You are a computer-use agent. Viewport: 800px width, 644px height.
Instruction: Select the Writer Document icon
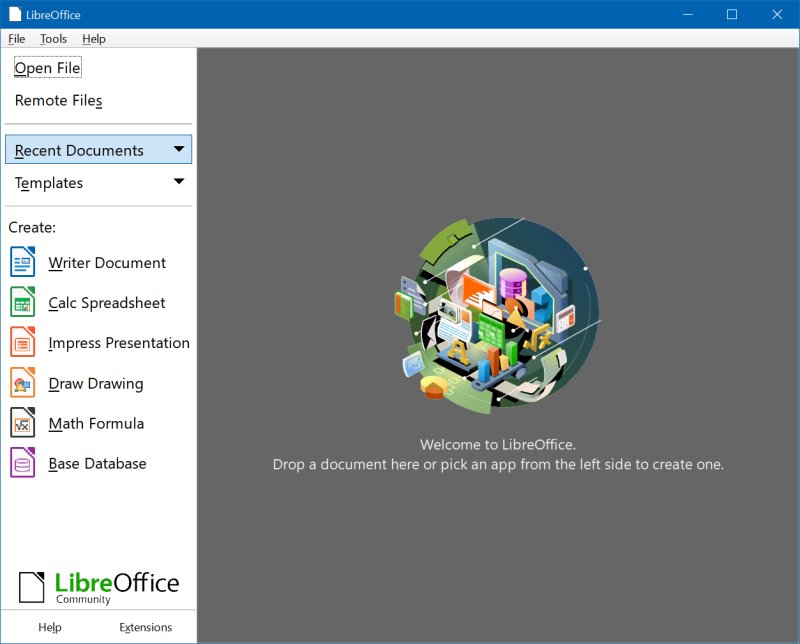point(25,262)
